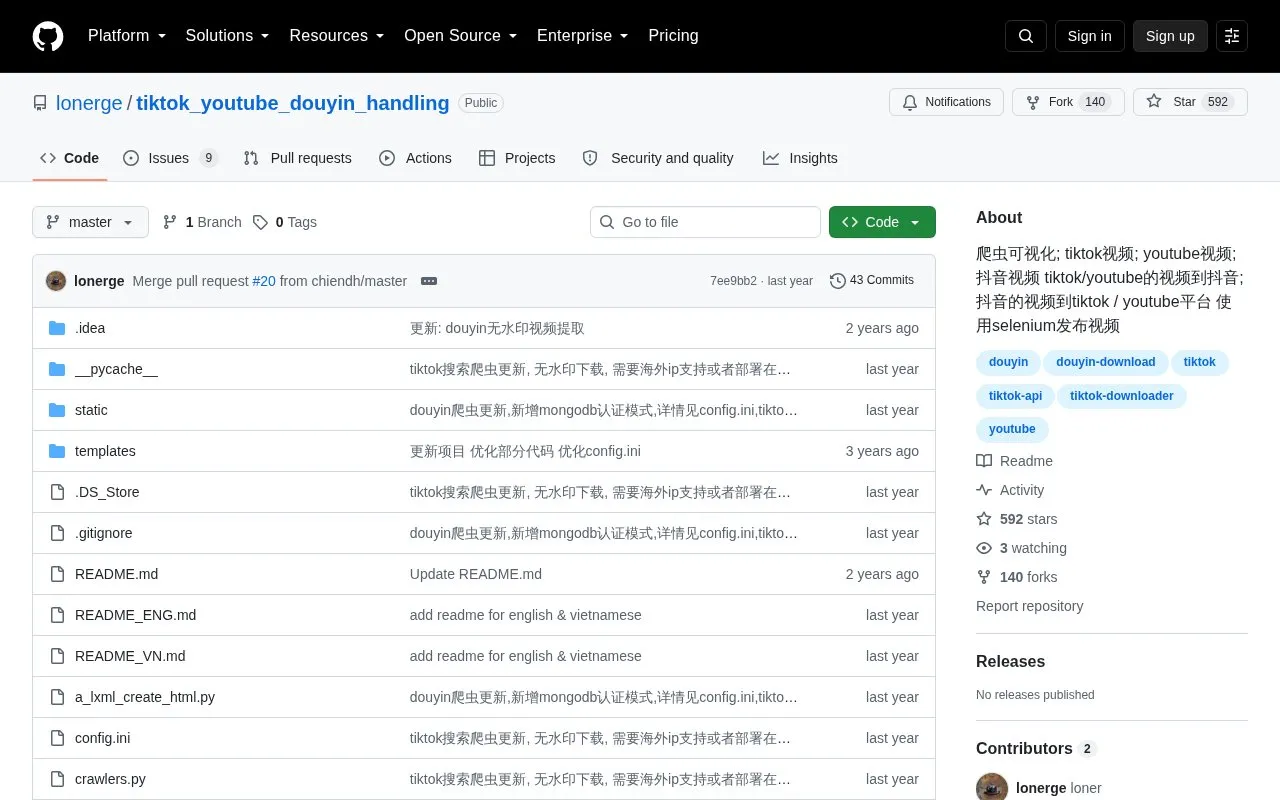Open the static folder
Viewport: 1280px width, 800px height.
(x=91, y=410)
